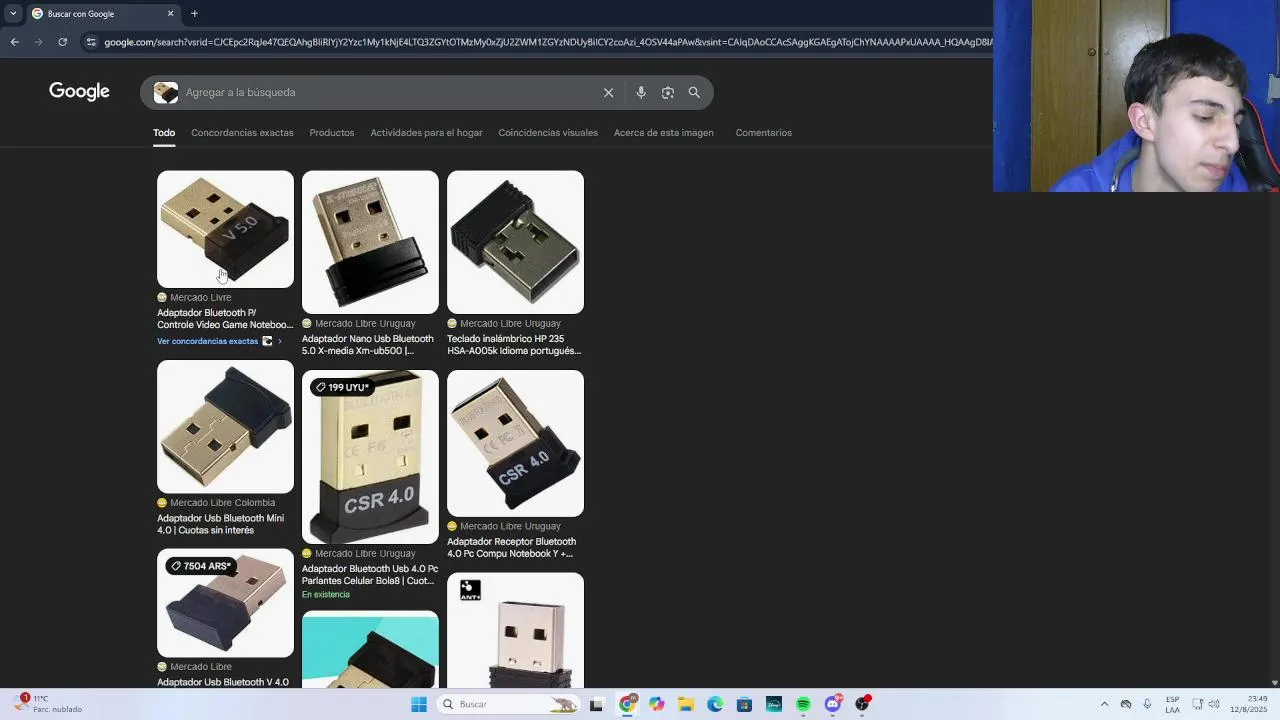Open 'Adaptador Nano Usb Bluetooth 5.0 X-media' link

point(368,345)
